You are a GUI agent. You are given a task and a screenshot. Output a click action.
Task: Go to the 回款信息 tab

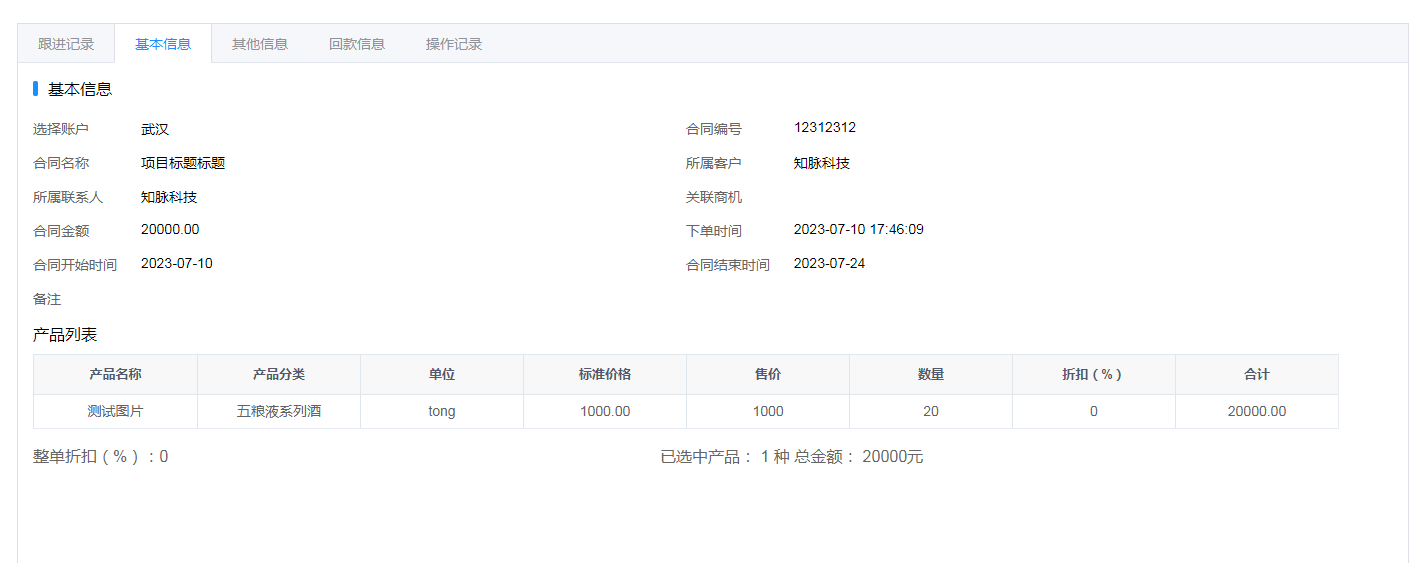pyautogui.click(x=357, y=44)
